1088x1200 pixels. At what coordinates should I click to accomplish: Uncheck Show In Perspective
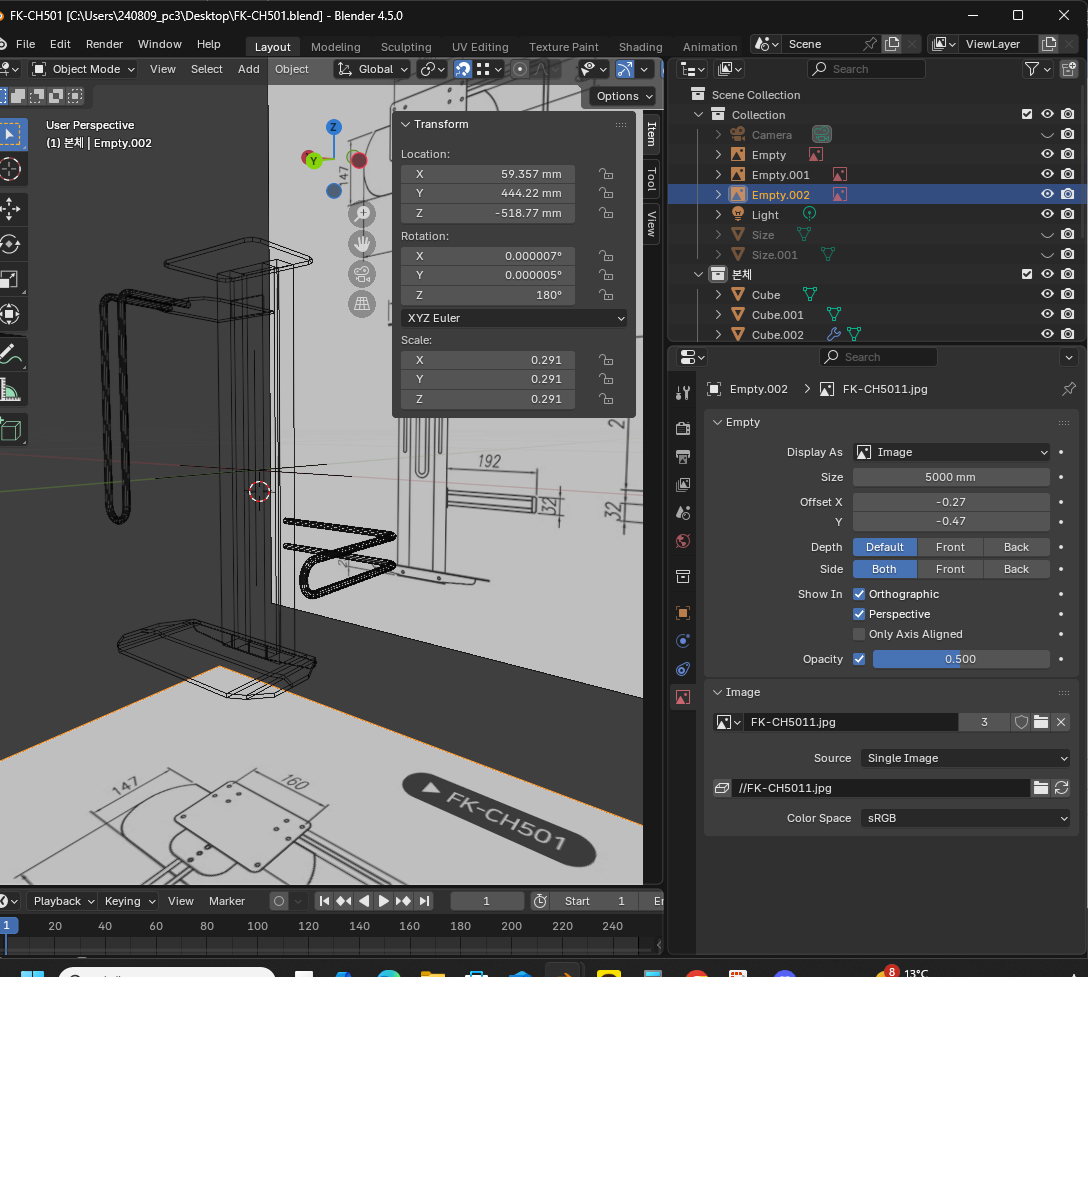click(859, 614)
